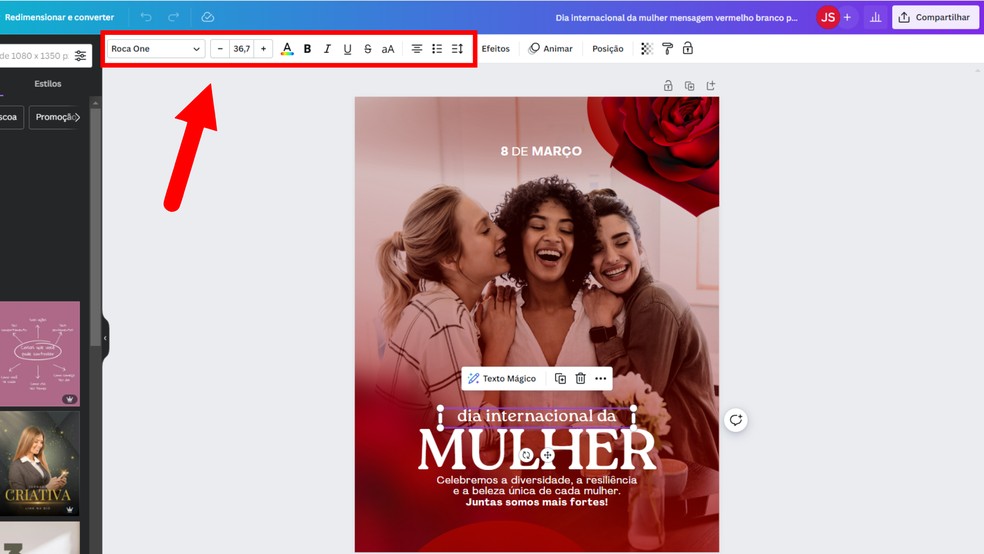Open transparency settings icon

pos(647,49)
